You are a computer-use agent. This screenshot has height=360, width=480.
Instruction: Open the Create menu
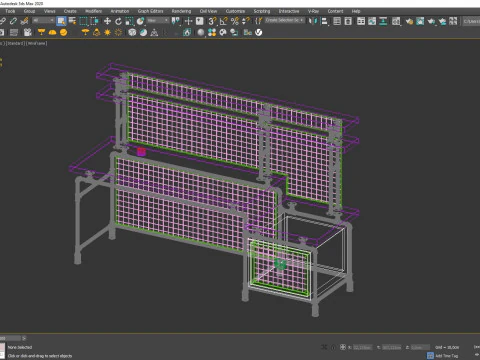click(x=70, y=11)
